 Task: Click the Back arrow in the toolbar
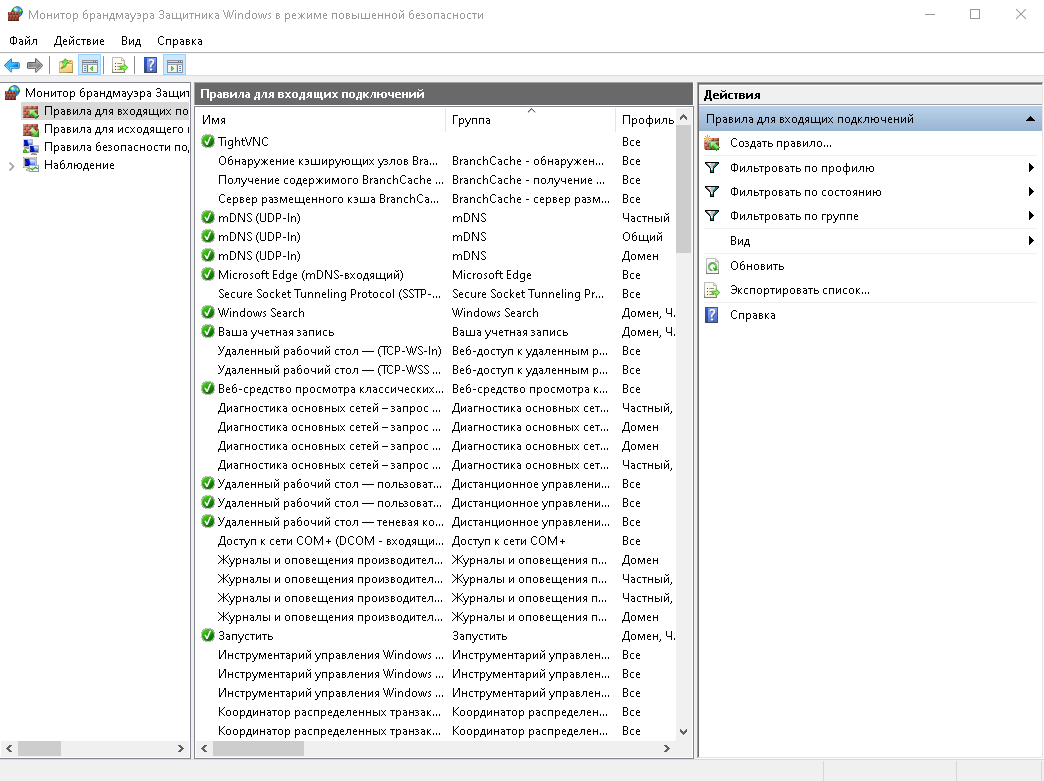(x=12, y=66)
